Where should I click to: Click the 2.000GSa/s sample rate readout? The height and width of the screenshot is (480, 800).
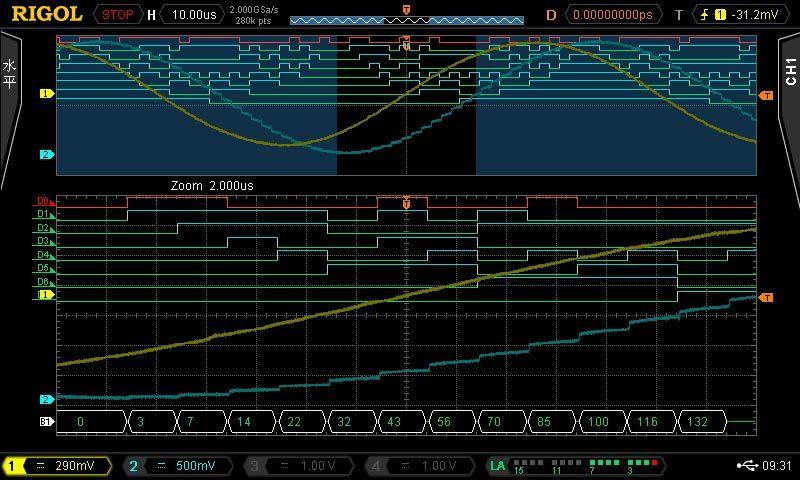(254, 10)
